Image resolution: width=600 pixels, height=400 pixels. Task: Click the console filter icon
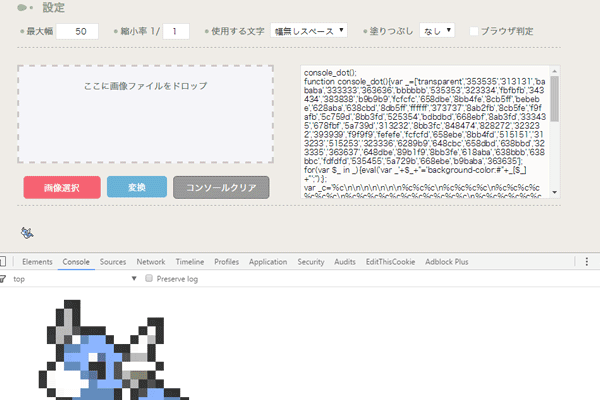(2, 279)
